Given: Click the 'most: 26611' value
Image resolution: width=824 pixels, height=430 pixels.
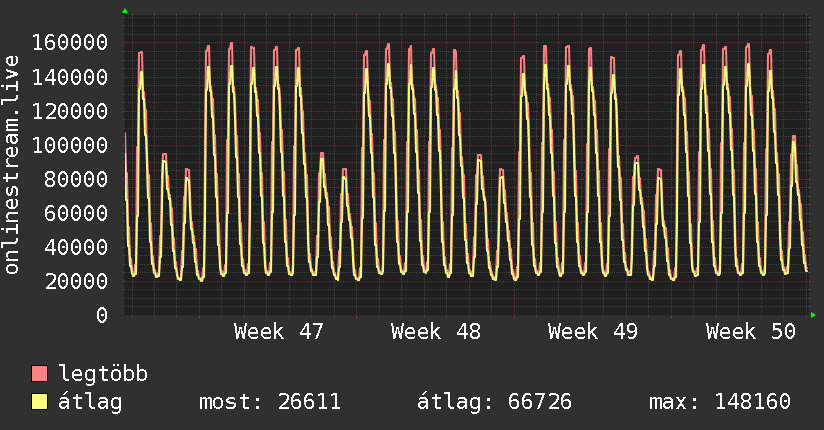Looking at the screenshot, I should [x=270, y=402].
